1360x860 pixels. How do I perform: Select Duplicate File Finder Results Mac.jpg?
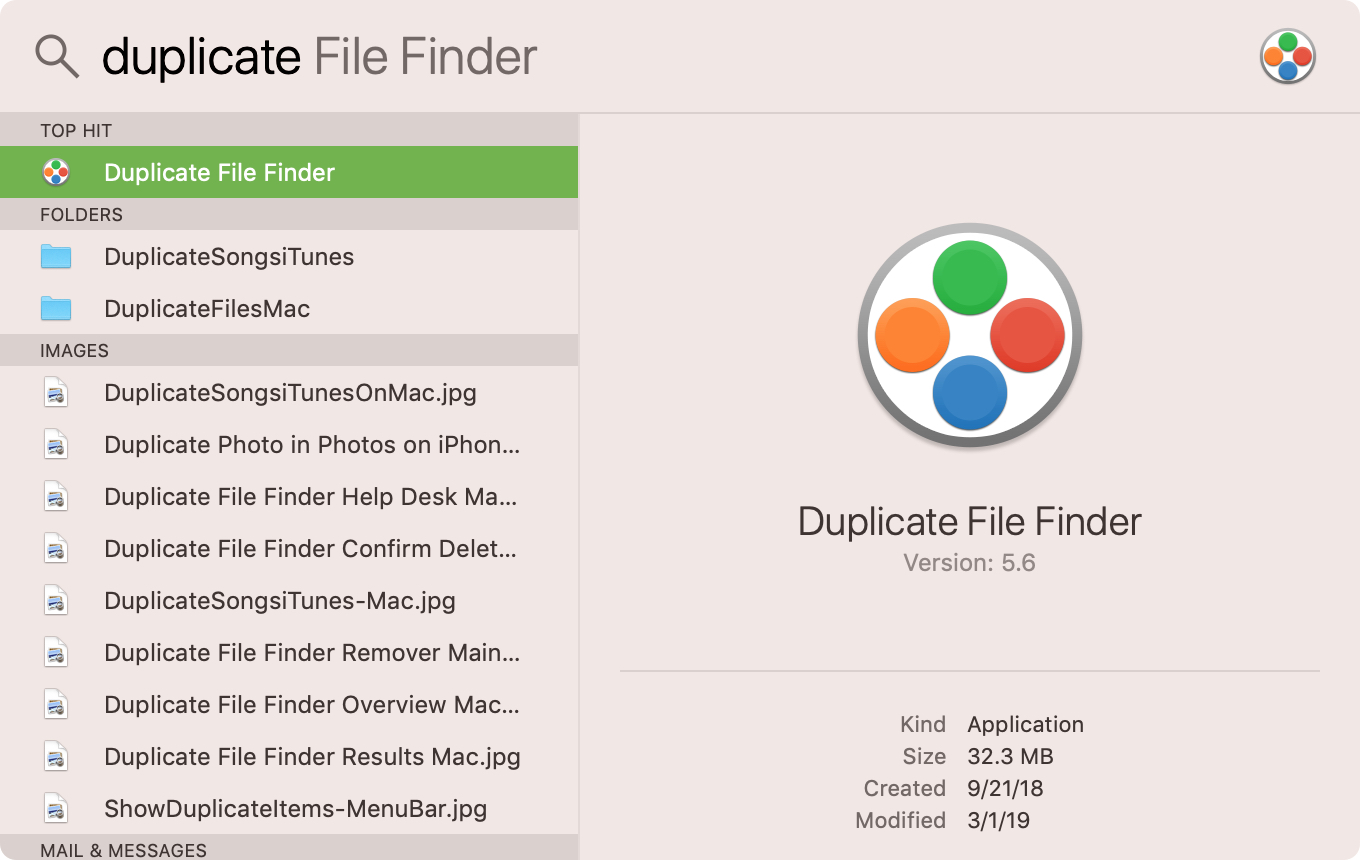click(289, 757)
